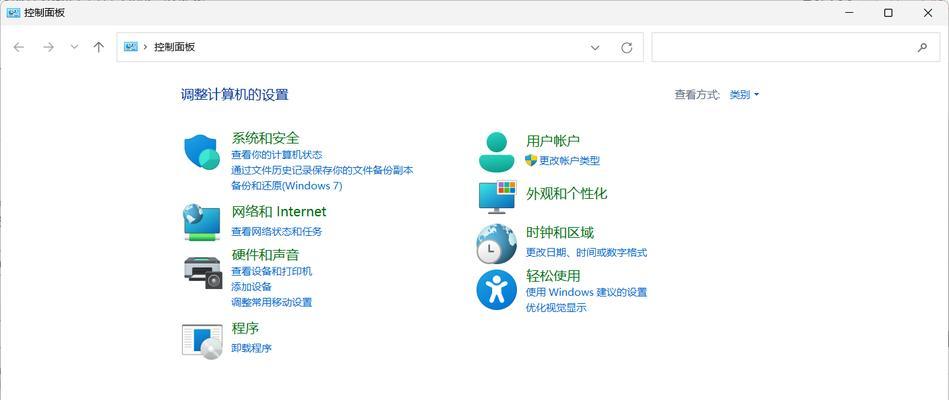Minimize the 控制面板 window

(849, 13)
